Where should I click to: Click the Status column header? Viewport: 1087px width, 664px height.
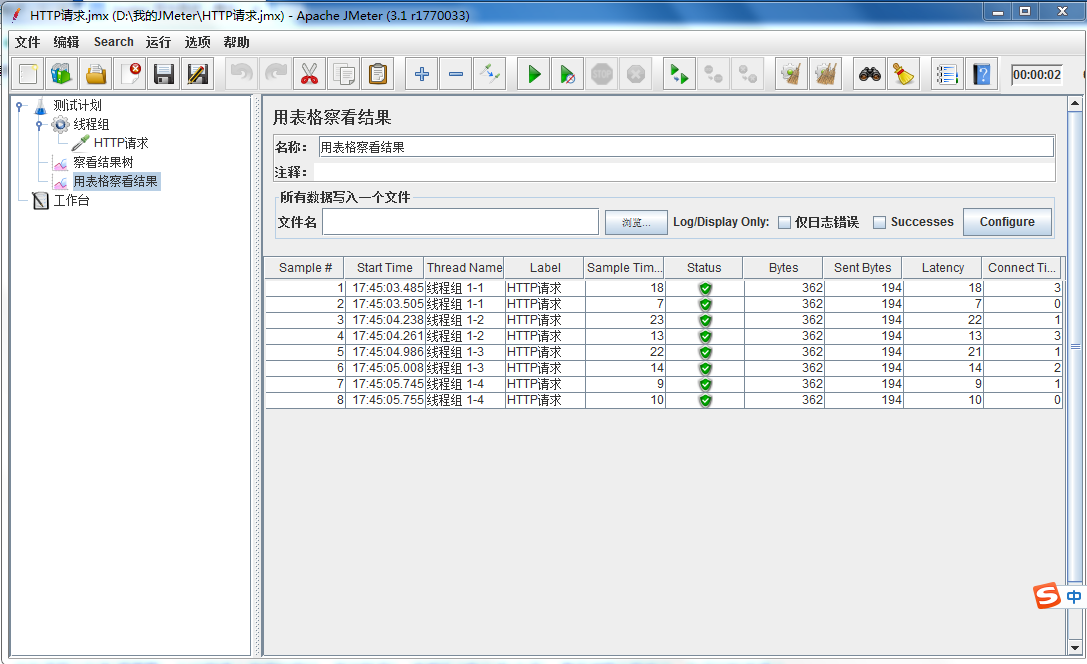(704, 268)
